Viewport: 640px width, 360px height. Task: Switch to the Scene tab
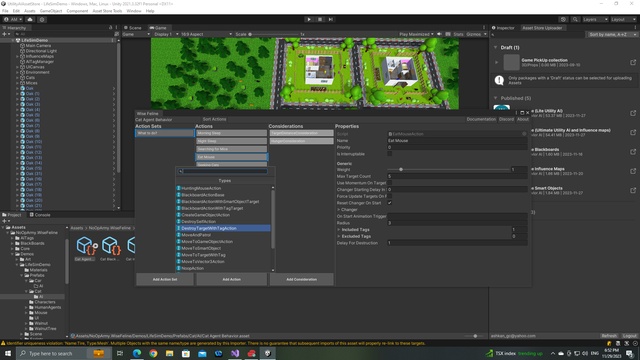pos(133,28)
